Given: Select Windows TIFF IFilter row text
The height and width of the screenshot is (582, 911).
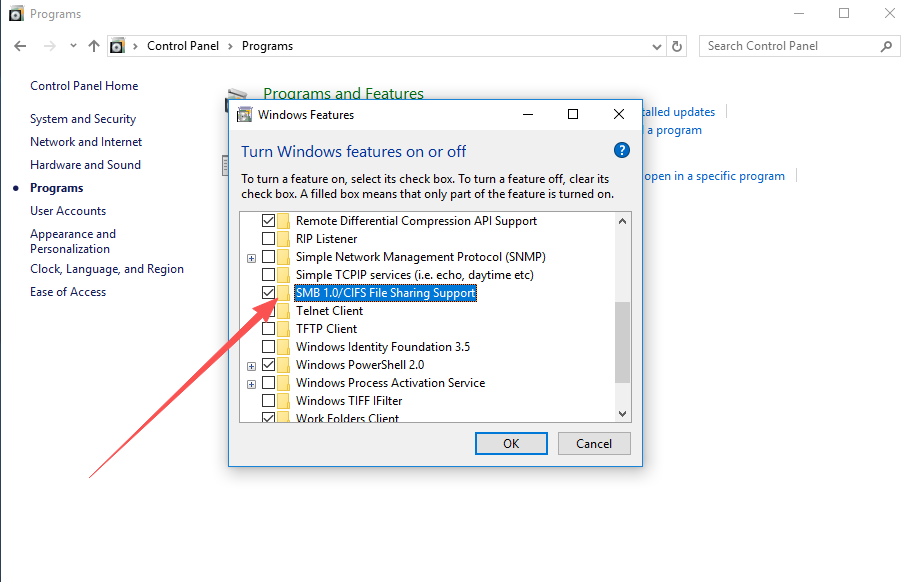Looking at the screenshot, I should pos(349,401).
